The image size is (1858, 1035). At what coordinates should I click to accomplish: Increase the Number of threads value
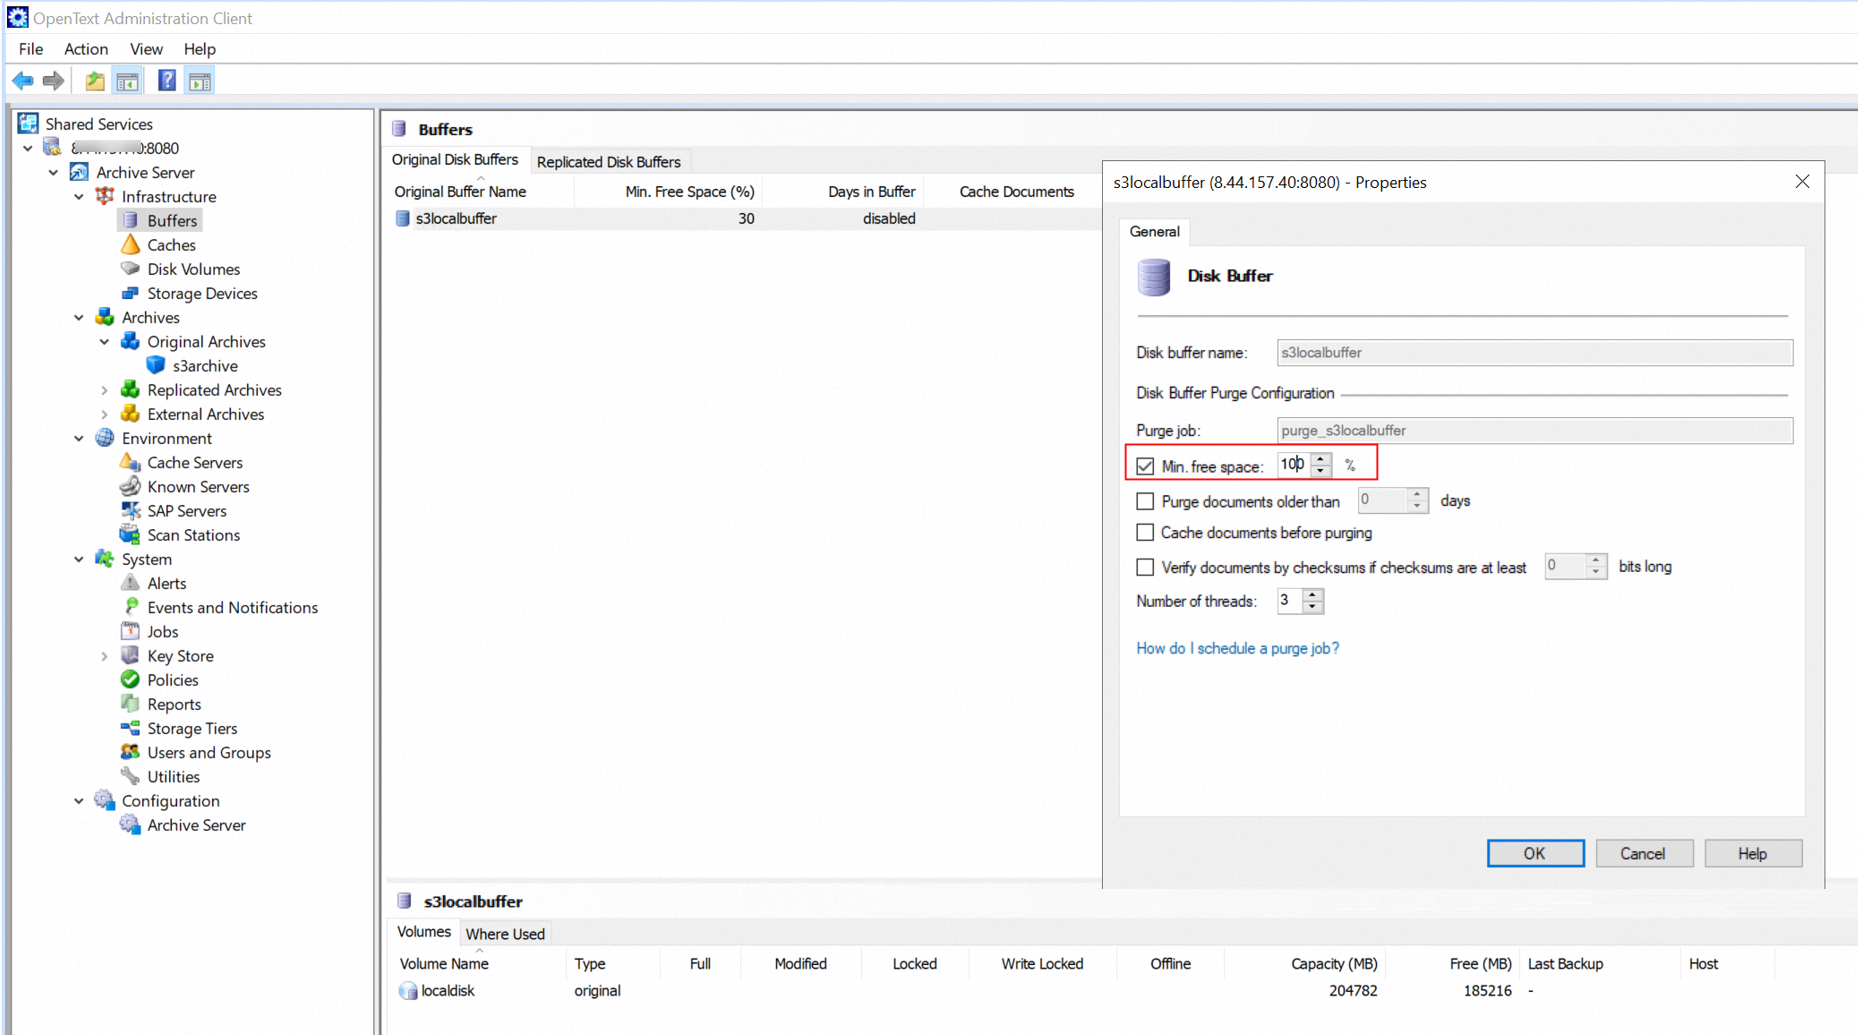point(1313,595)
